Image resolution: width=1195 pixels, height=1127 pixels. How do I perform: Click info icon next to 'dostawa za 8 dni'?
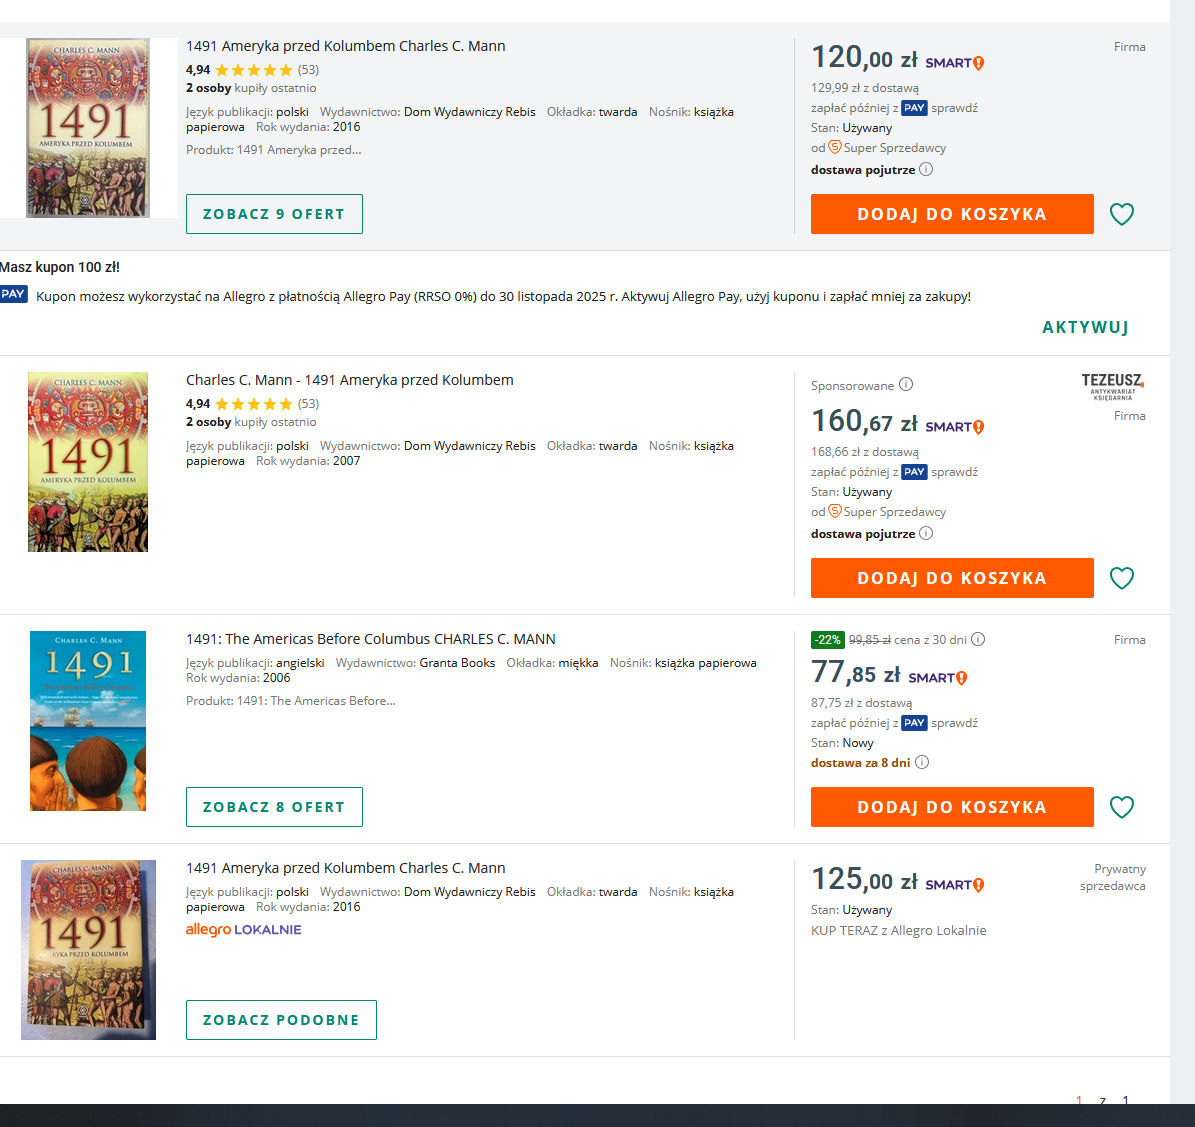pos(922,763)
